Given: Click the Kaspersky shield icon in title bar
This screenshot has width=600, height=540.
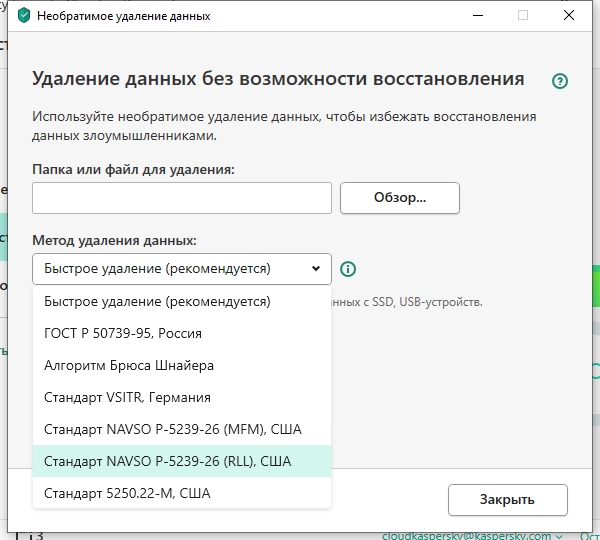Looking at the screenshot, I should click(24, 16).
